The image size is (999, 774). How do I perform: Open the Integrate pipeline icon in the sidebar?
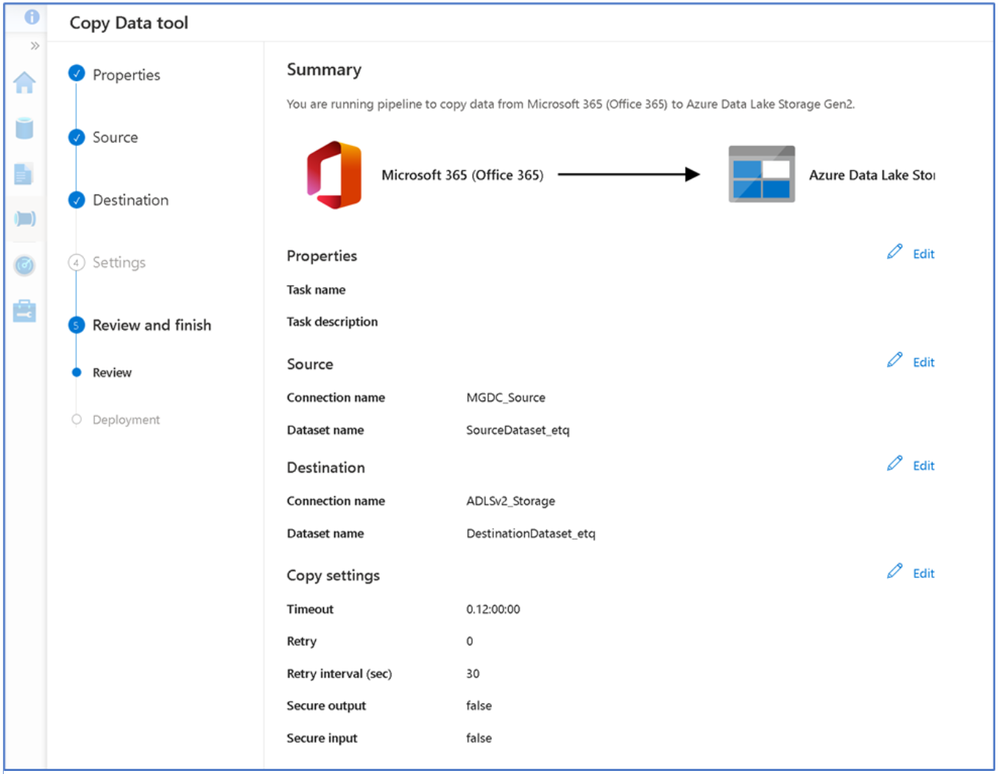[x=25, y=219]
